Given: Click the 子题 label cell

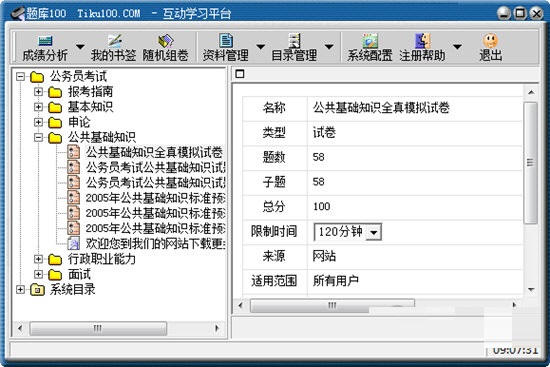Looking at the screenshot, I should (275, 182).
